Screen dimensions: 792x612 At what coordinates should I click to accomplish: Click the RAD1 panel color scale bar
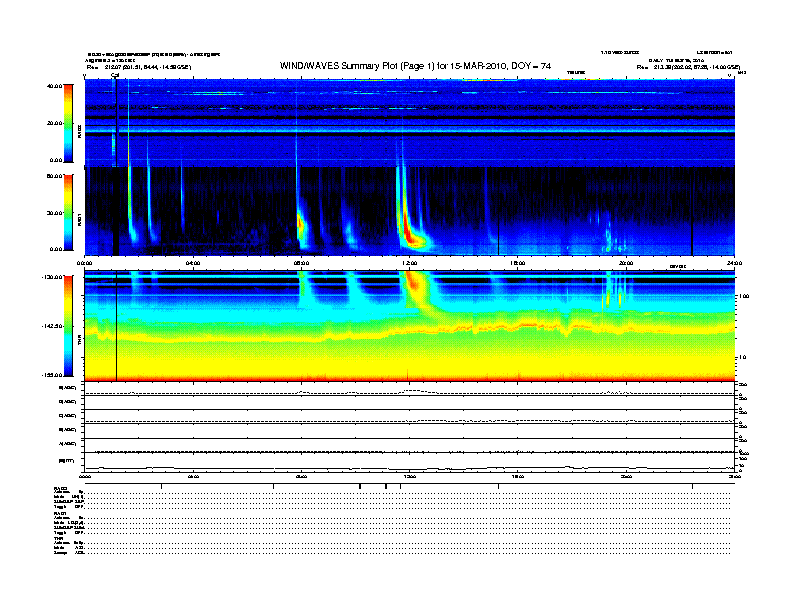[x=68, y=212]
